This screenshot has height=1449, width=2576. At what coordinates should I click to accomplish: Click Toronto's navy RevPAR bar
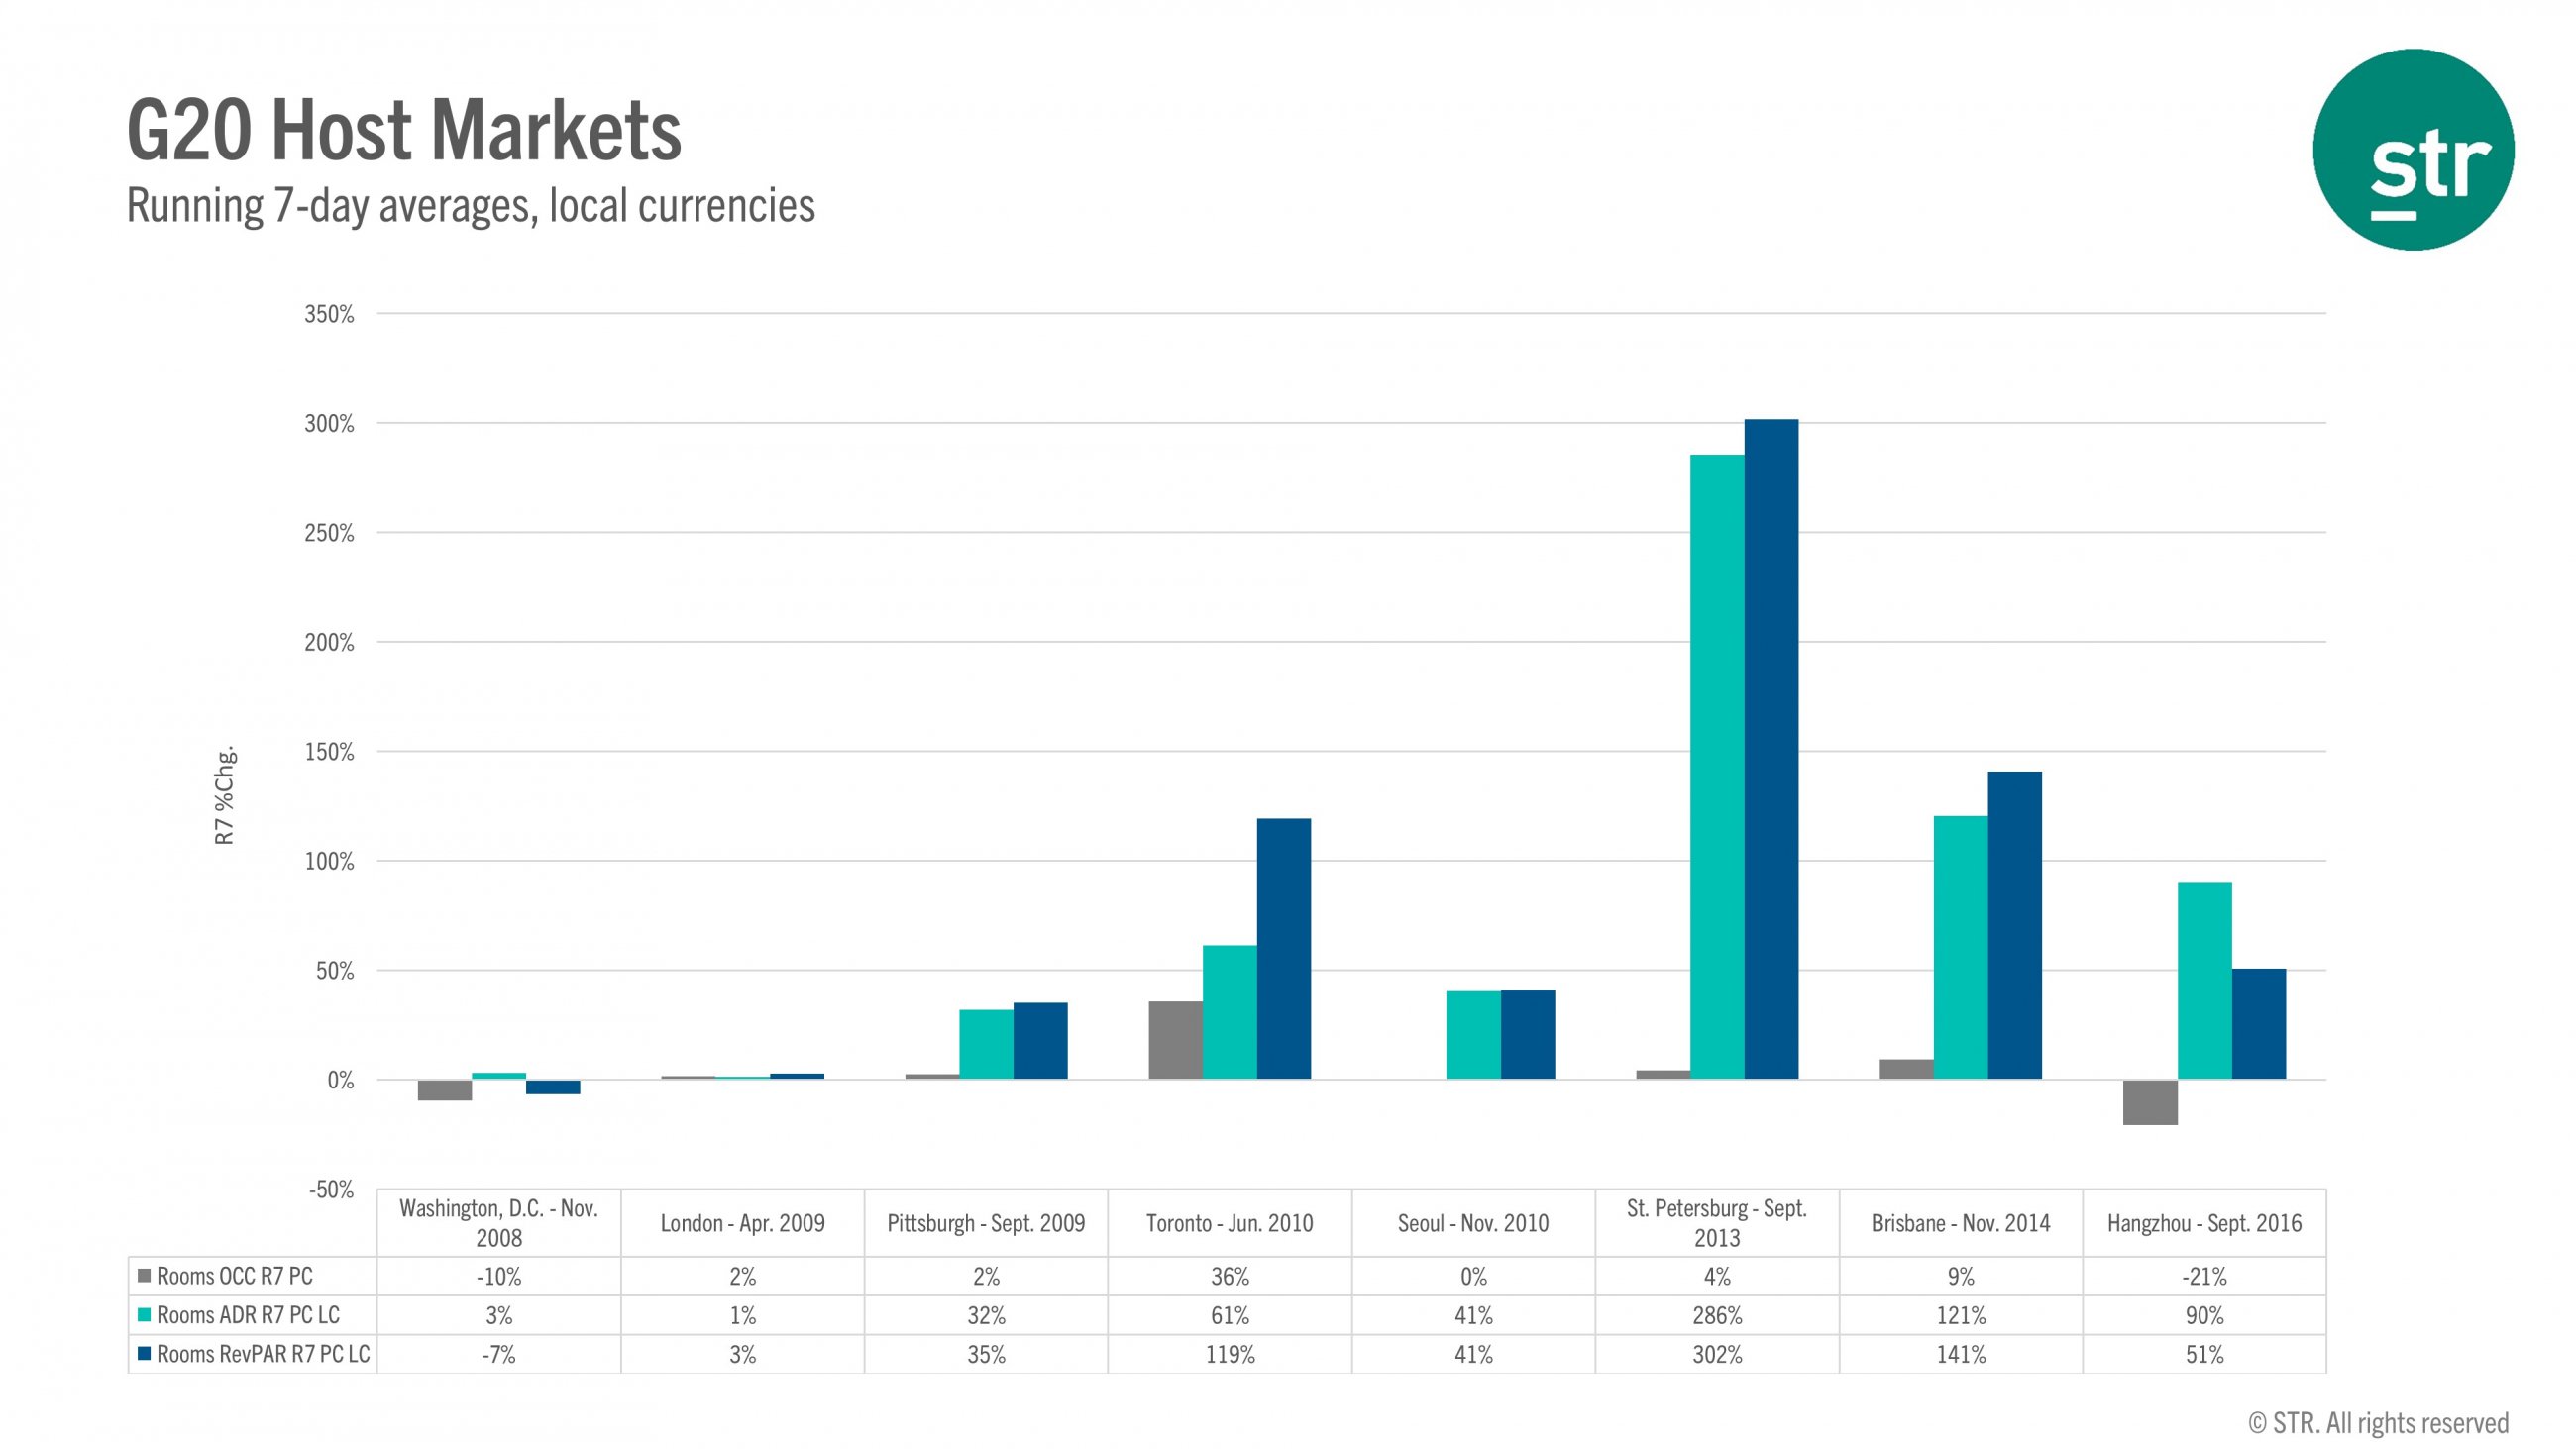point(1283,948)
